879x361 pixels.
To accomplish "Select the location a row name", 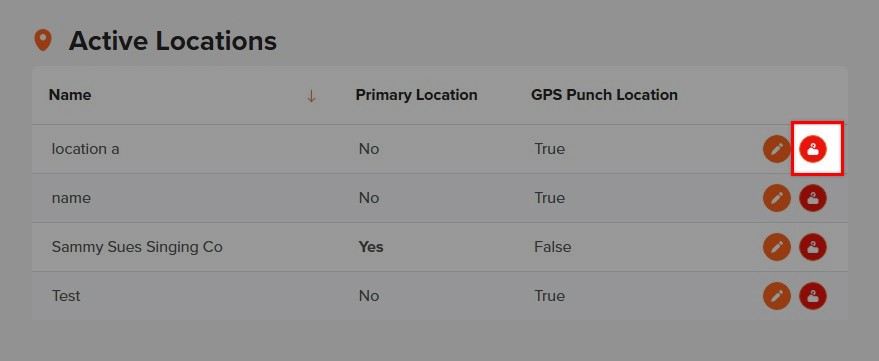I will pos(85,149).
